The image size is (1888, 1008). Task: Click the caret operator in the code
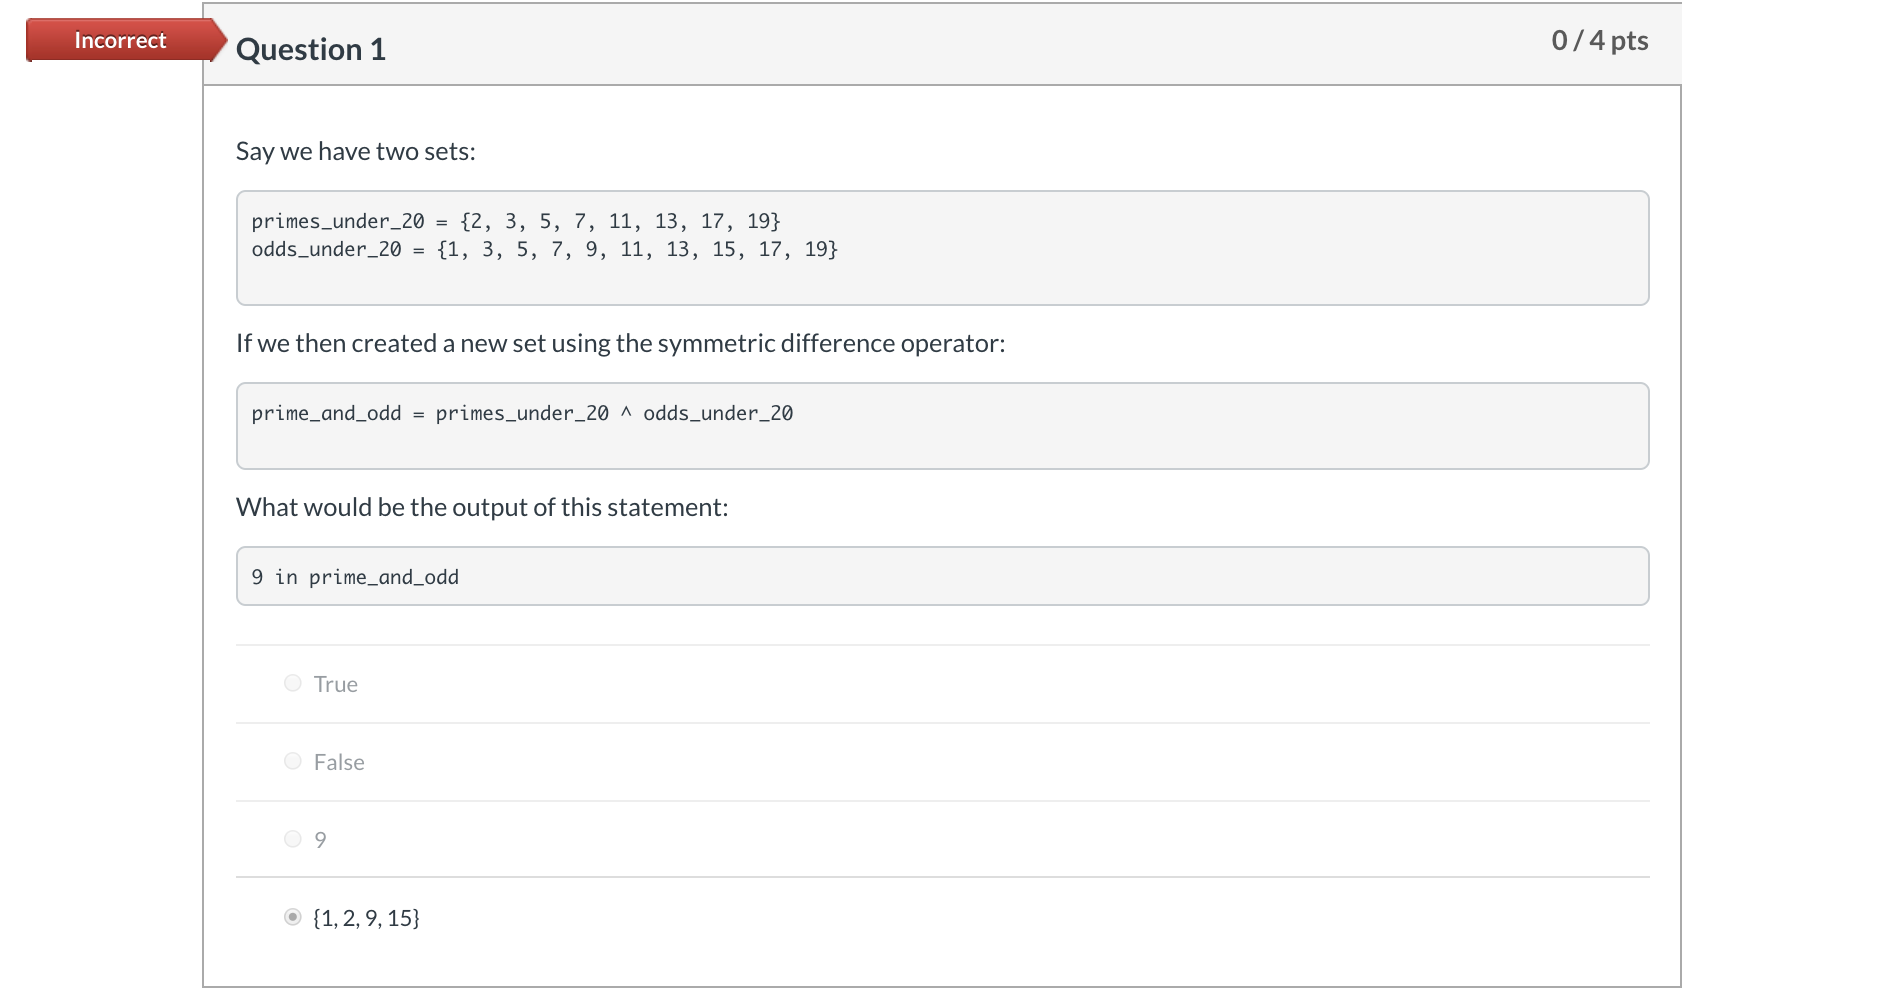(626, 413)
